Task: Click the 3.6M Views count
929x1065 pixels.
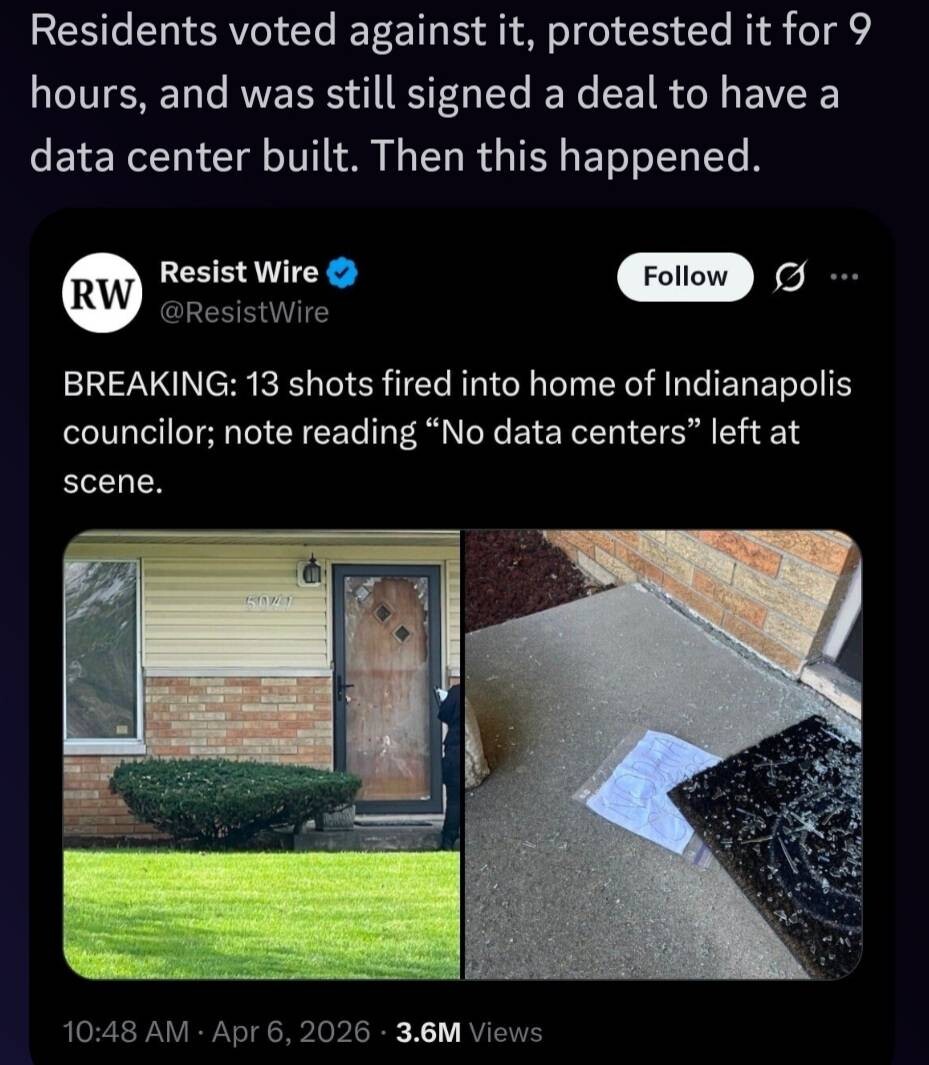Action: coord(469,1032)
